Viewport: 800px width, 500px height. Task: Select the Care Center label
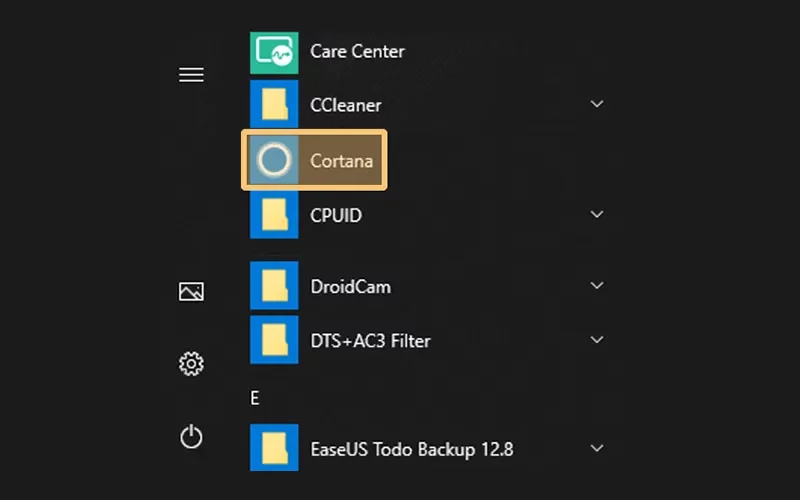pyautogui.click(x=357, y=52)
